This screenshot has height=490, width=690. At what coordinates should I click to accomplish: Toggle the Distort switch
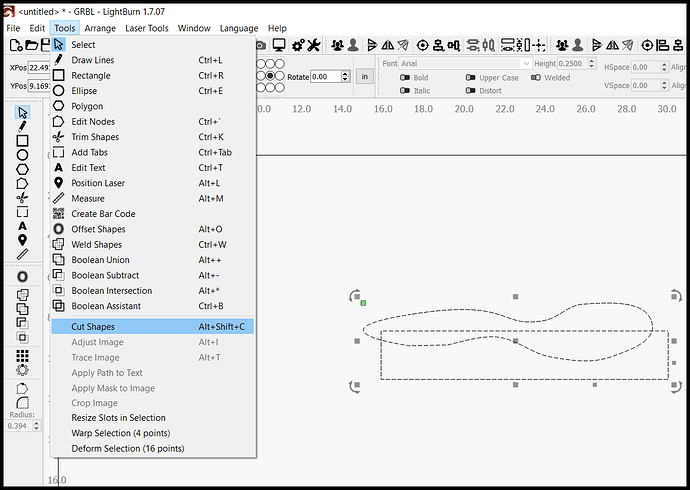pyautogui.click(x=470, y=91)
